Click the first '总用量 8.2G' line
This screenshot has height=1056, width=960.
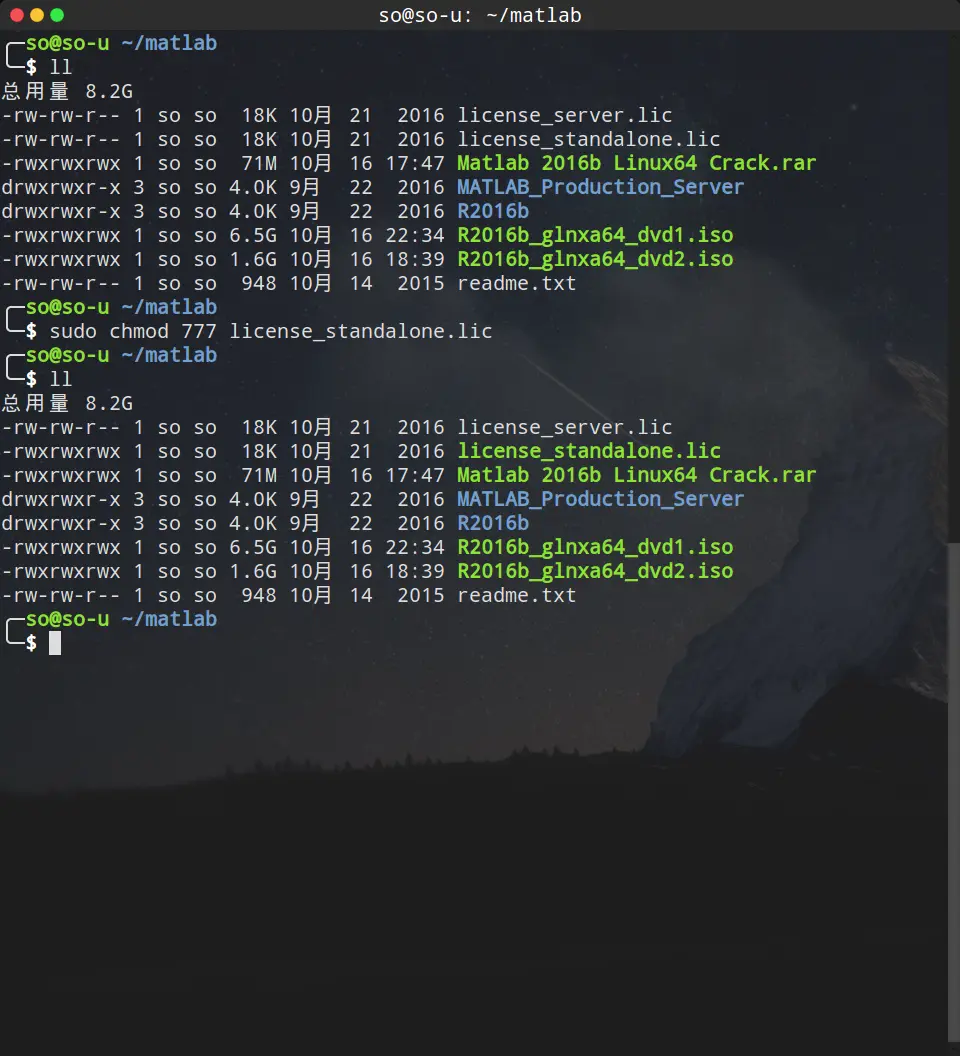click(67, 92)
